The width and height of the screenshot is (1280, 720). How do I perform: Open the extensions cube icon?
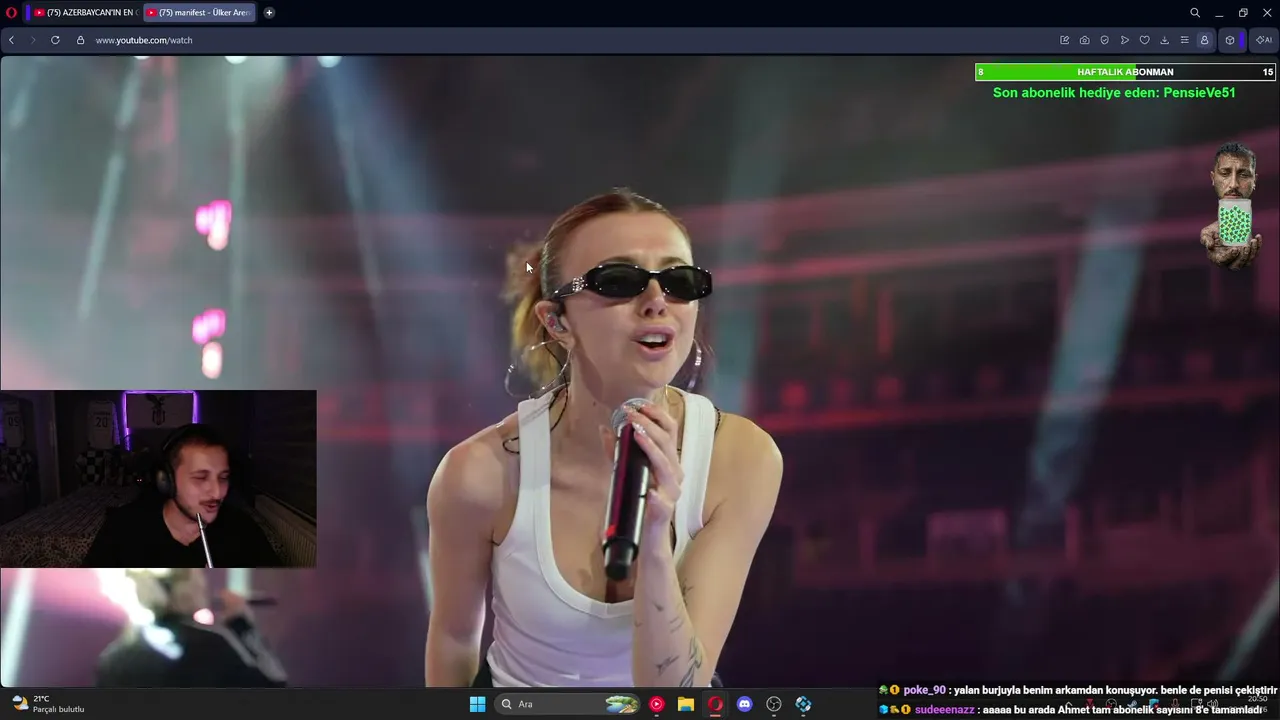point(1230,40)
